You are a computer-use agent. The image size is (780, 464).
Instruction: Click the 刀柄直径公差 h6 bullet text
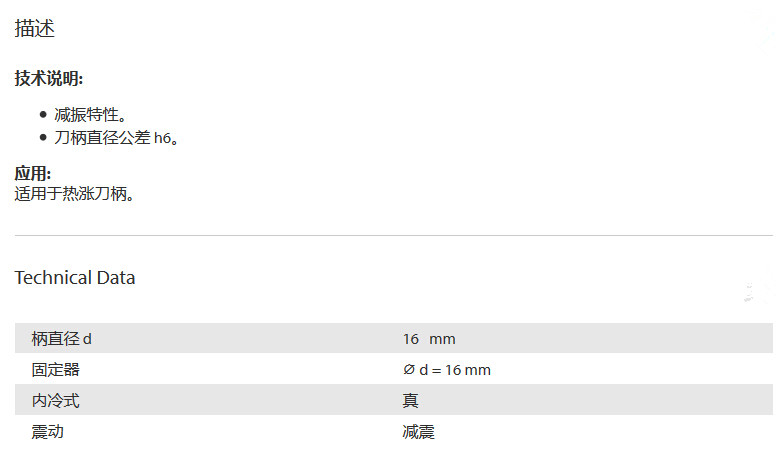click(116, 138)
